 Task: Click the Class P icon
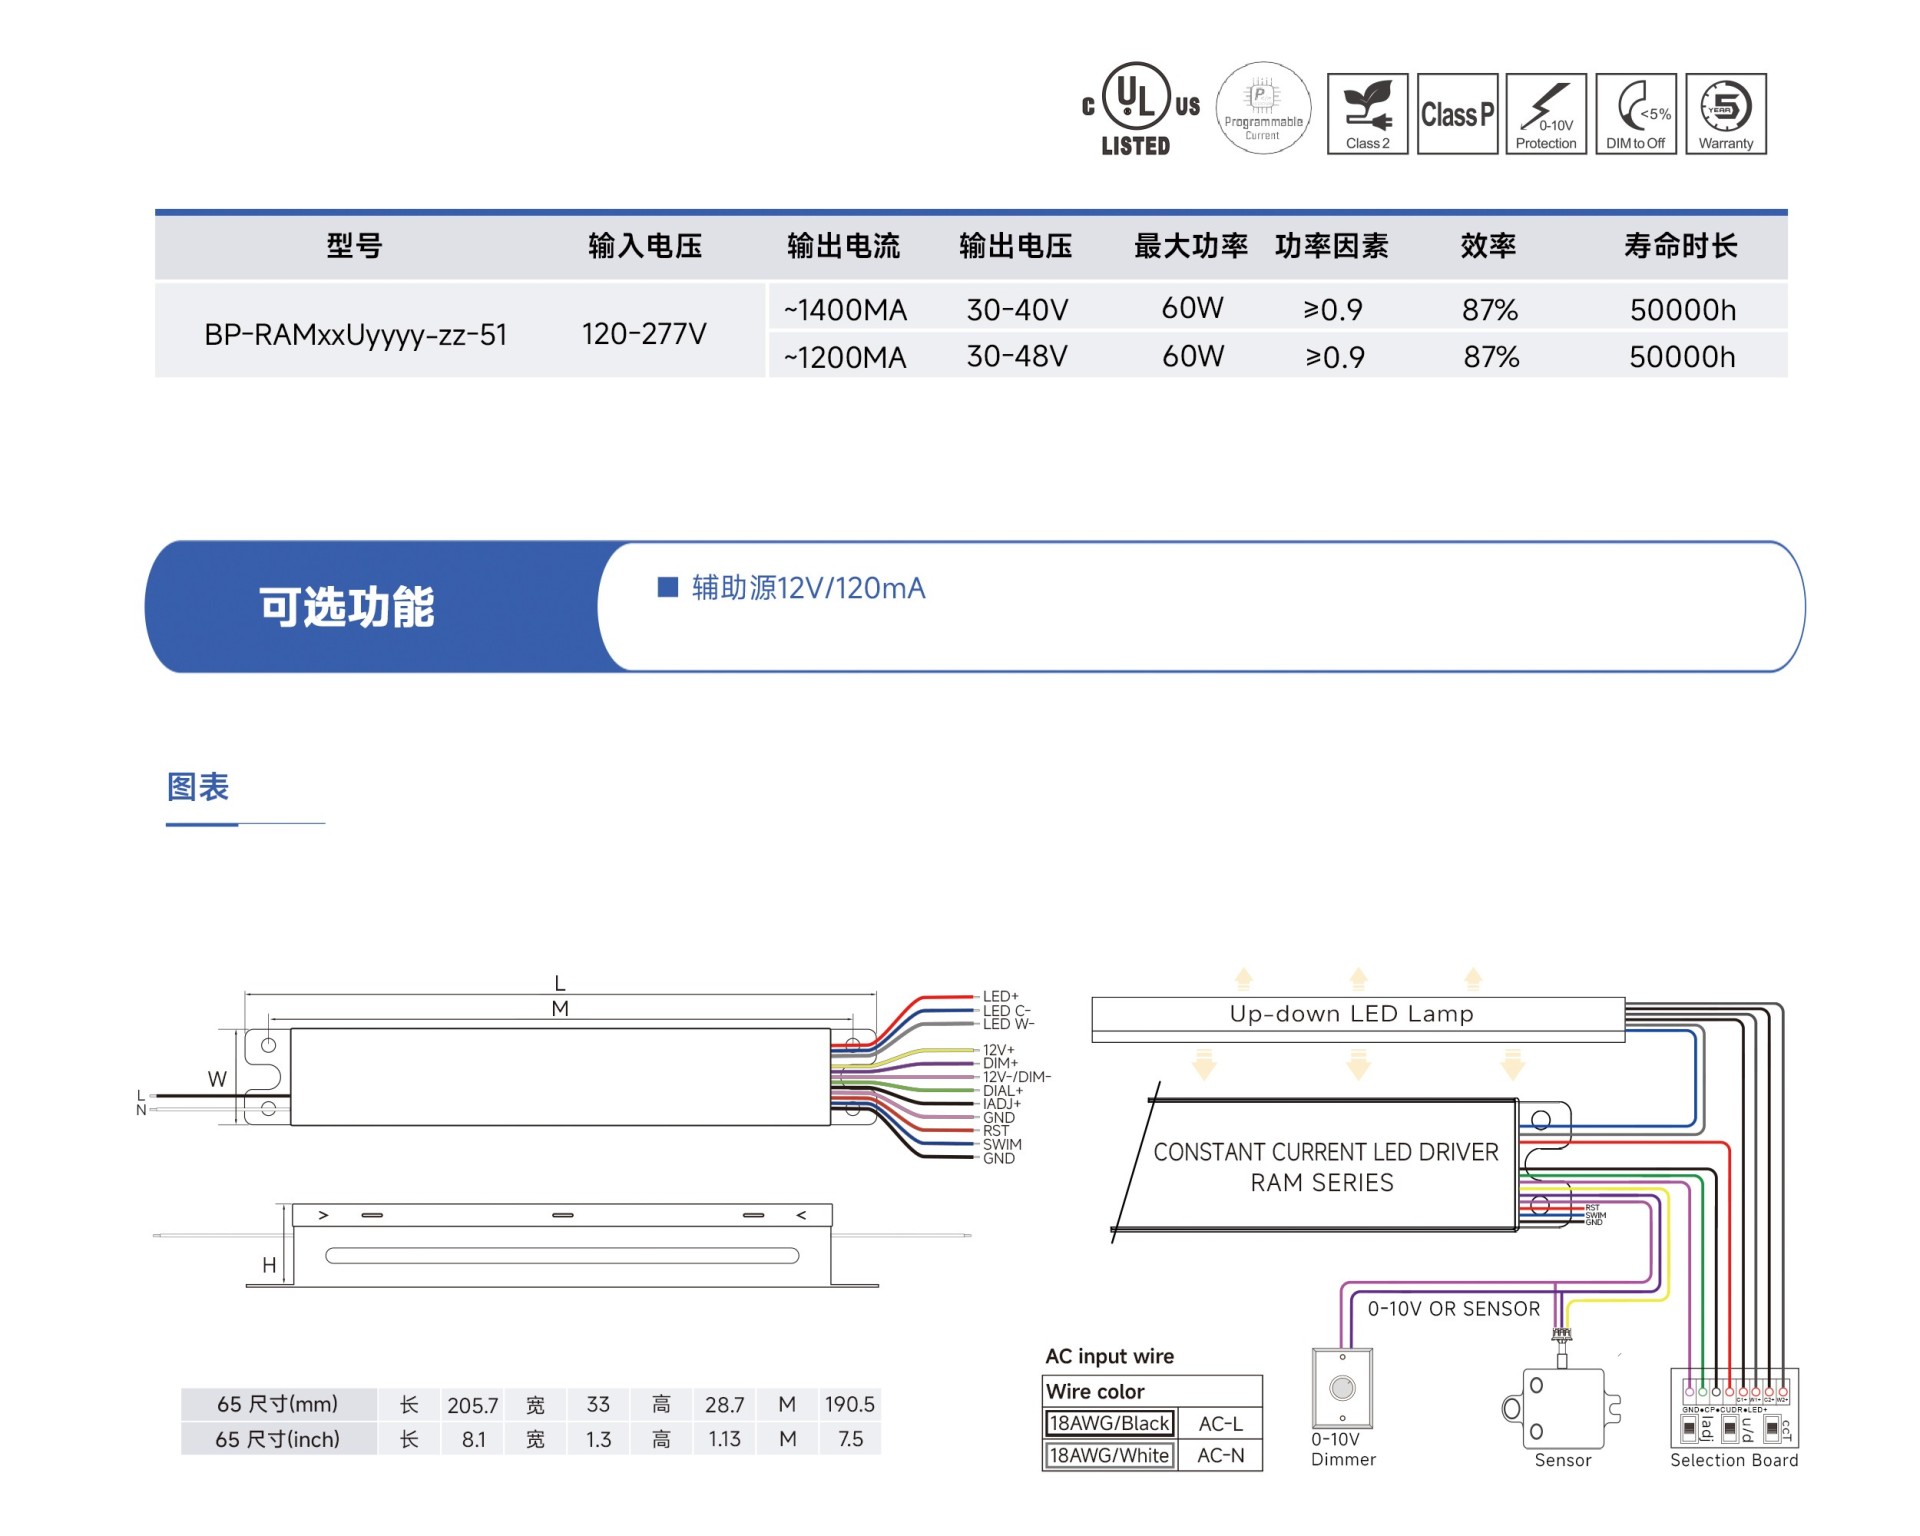click(x=1457, y=113)
